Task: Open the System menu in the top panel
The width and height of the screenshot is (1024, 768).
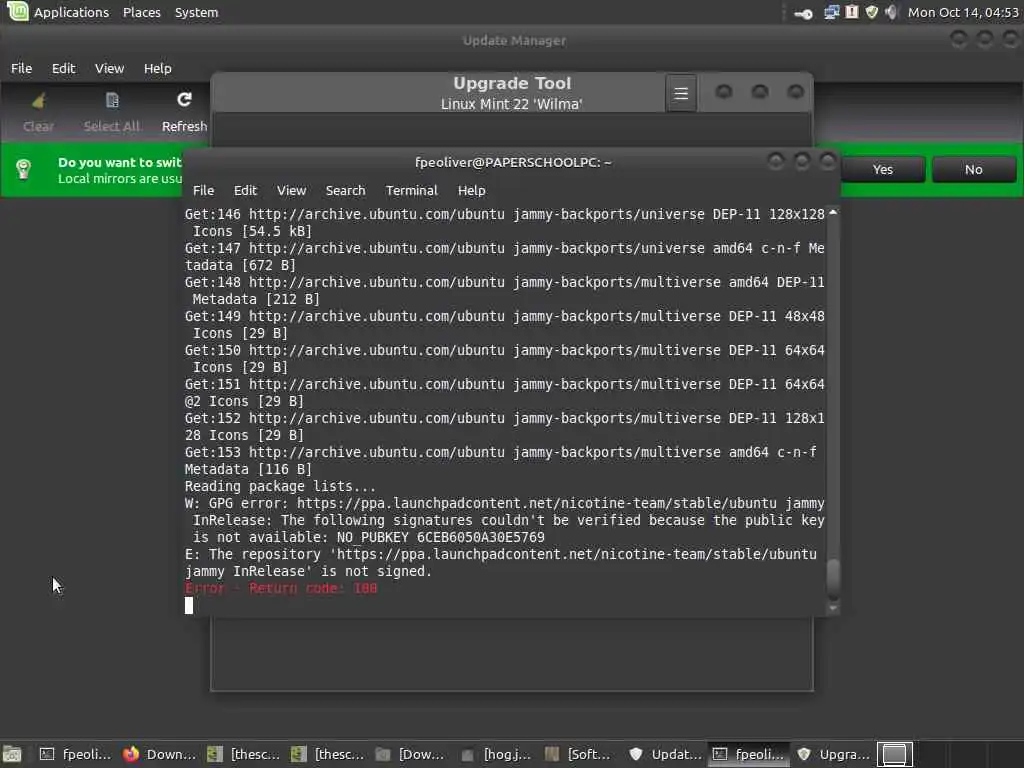Action: coord(196,12)
